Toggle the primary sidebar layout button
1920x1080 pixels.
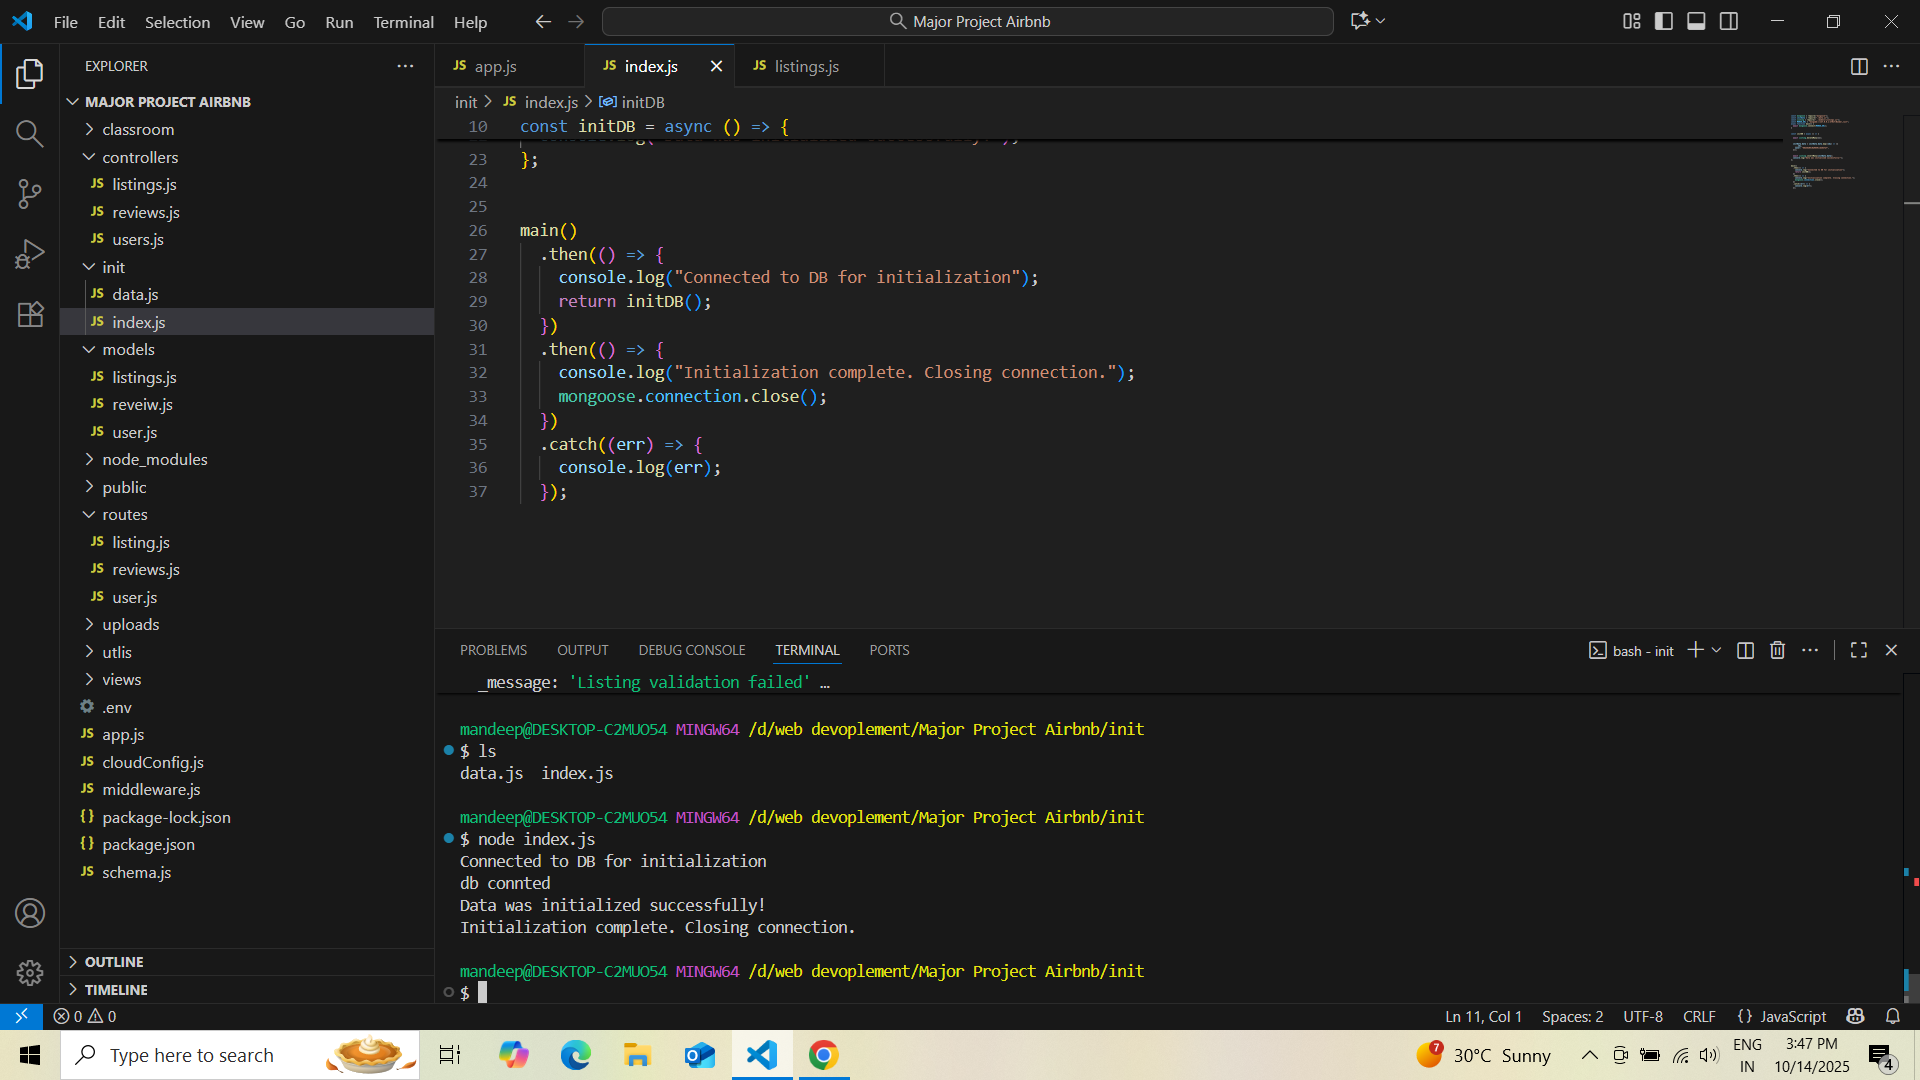point(1664,21)
